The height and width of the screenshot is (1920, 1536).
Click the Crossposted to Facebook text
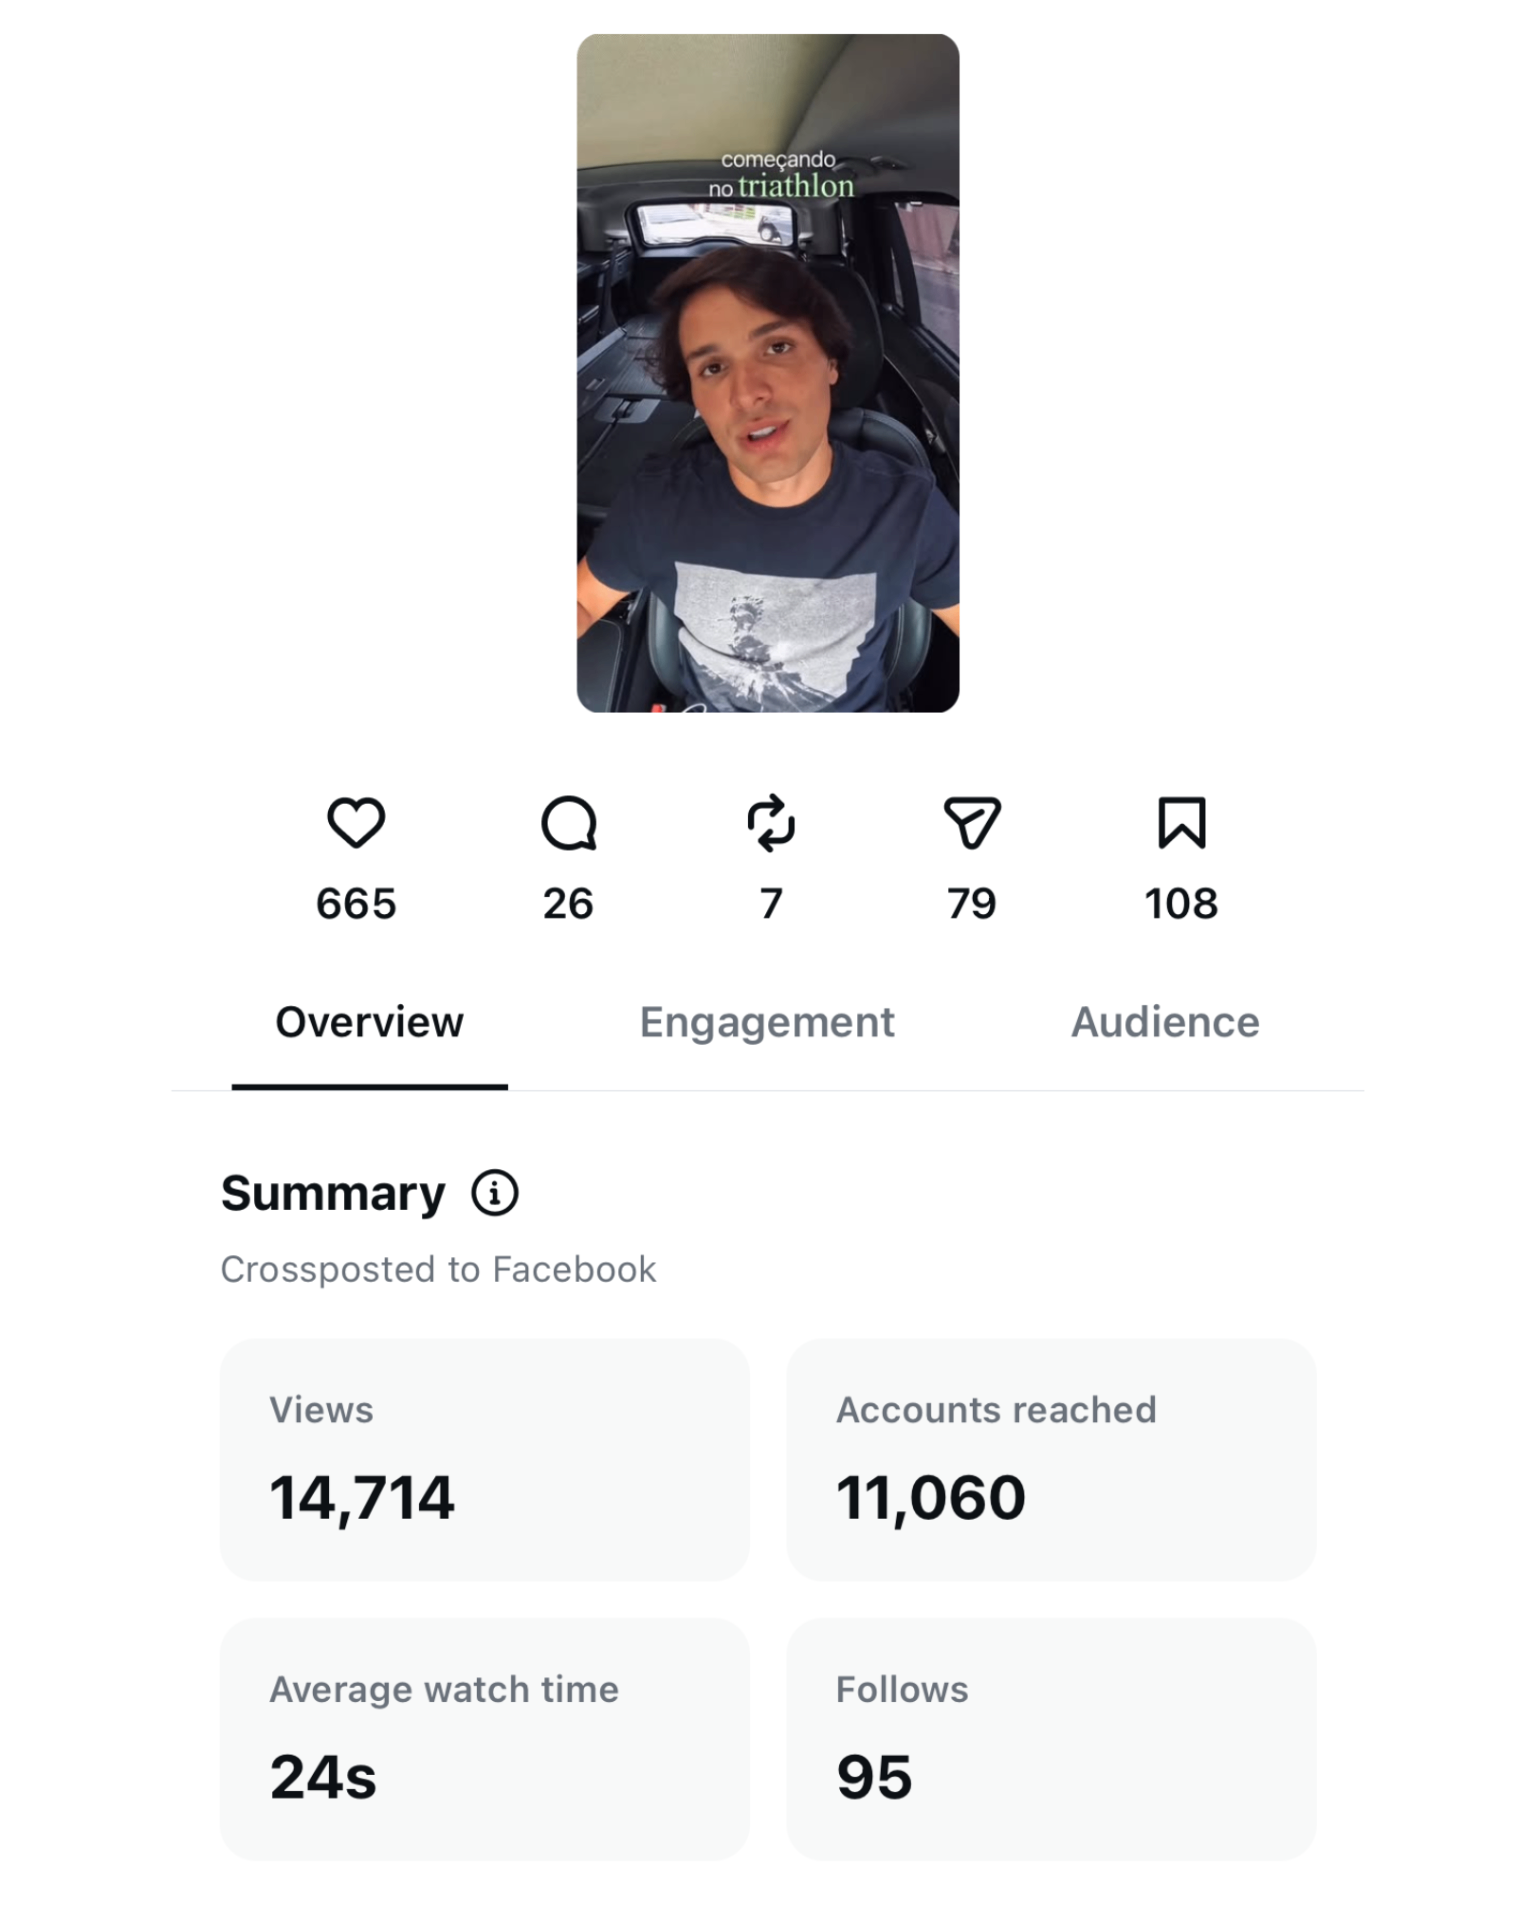coord(438,1269)
